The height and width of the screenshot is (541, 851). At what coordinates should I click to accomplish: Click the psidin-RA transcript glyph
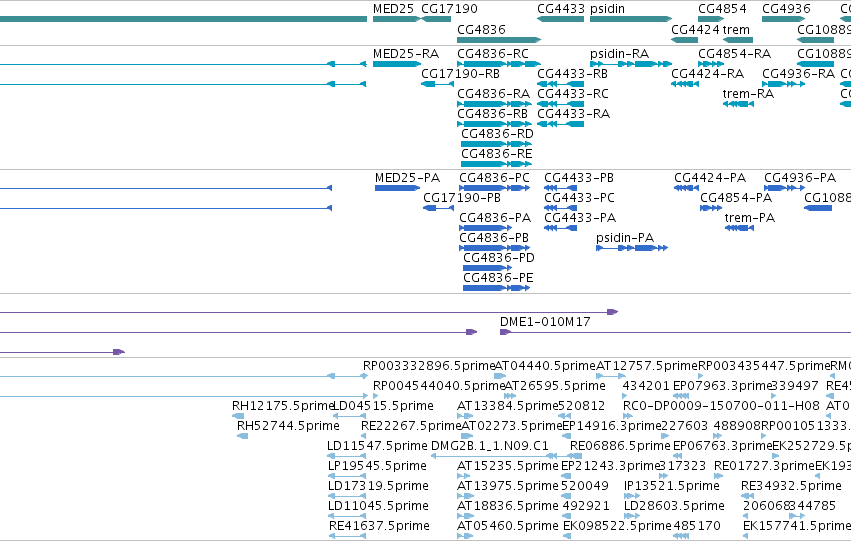631,64
